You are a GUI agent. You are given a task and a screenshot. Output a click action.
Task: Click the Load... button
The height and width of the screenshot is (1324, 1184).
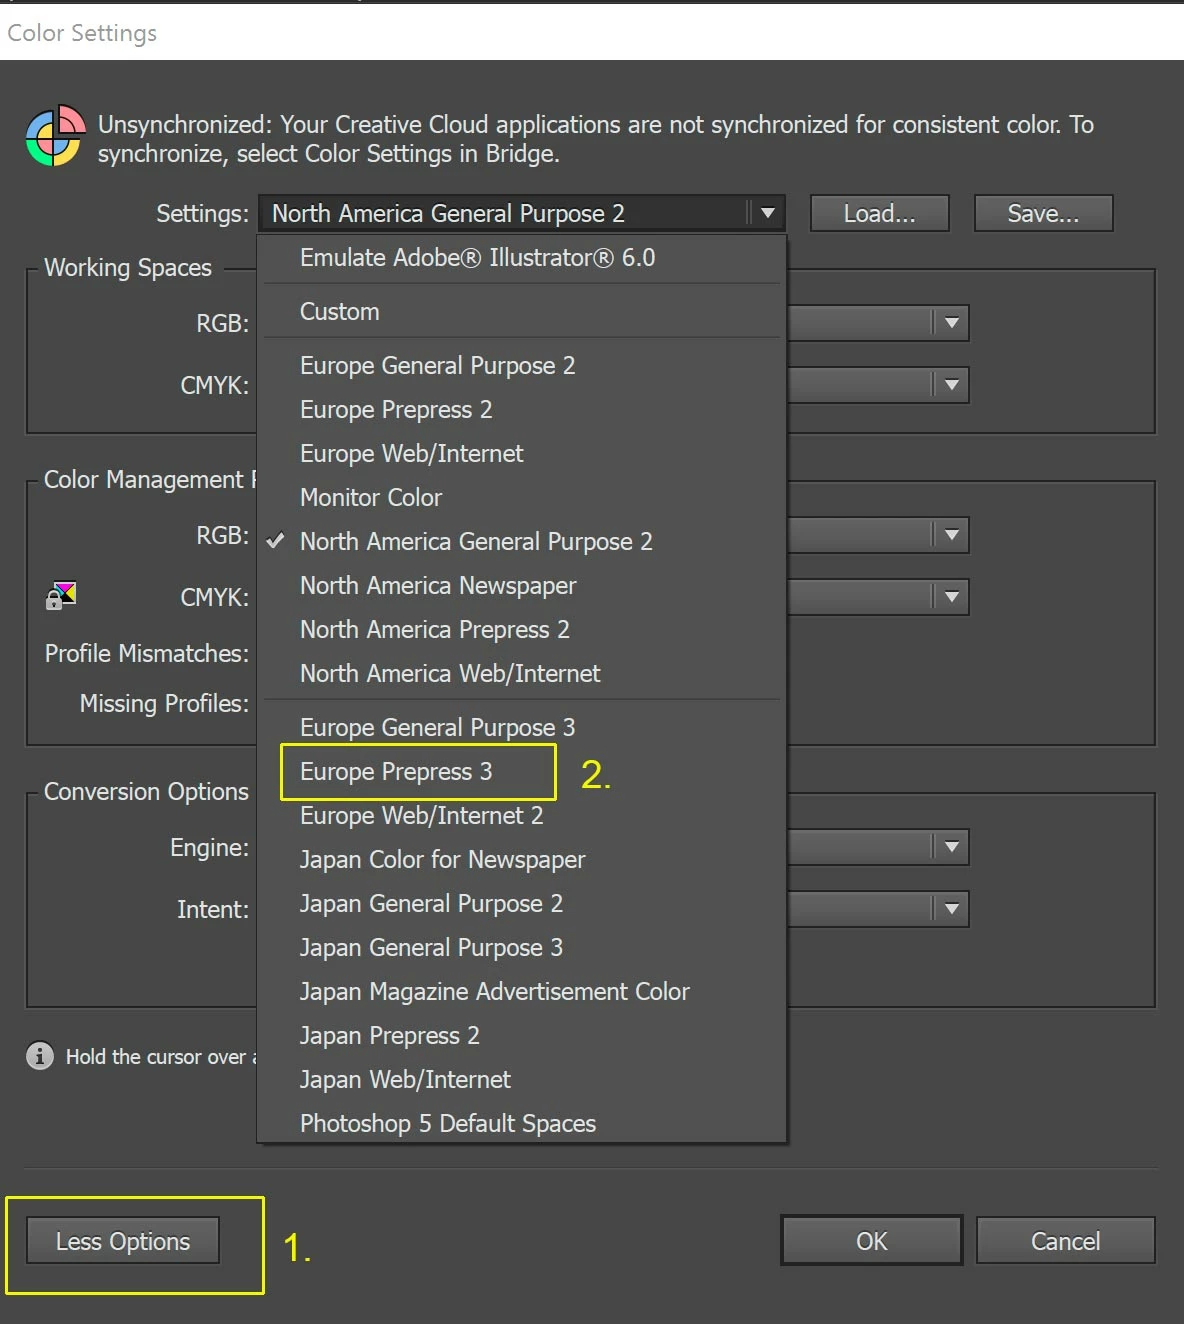[879, 213]
